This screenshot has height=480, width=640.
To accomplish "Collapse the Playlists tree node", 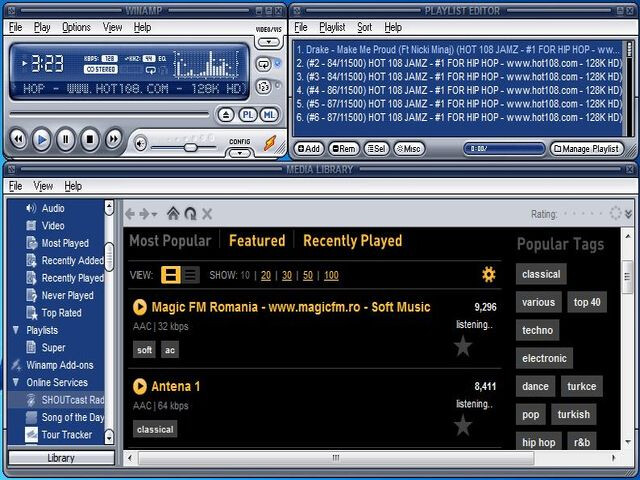I will click(x=16, y=330).
